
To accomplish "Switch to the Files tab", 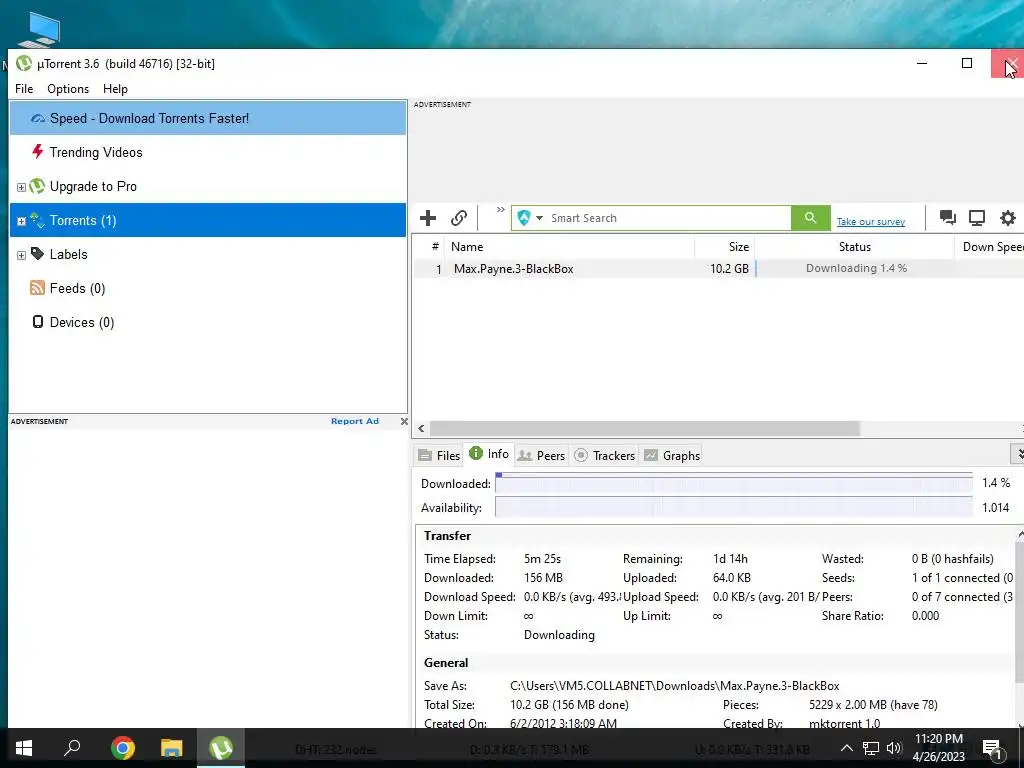I will [439, 455].
